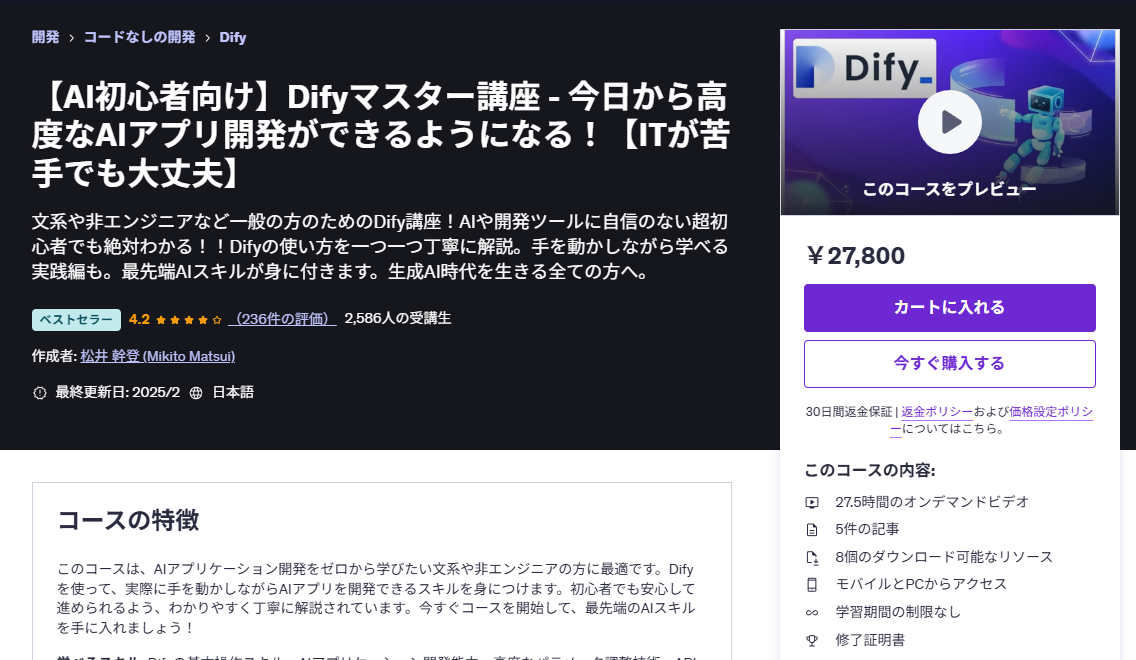
Task: Click the カートに入れる button
Action: tap(950, 308)
